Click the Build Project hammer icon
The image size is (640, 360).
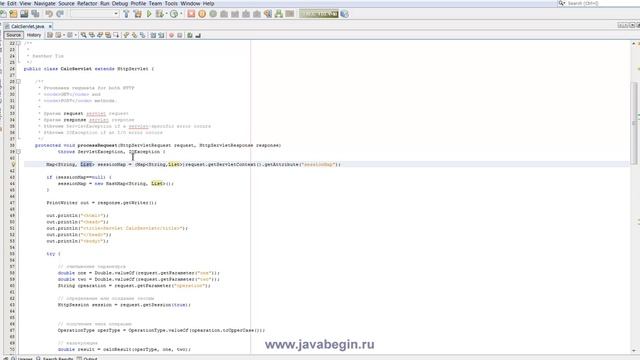126,13
